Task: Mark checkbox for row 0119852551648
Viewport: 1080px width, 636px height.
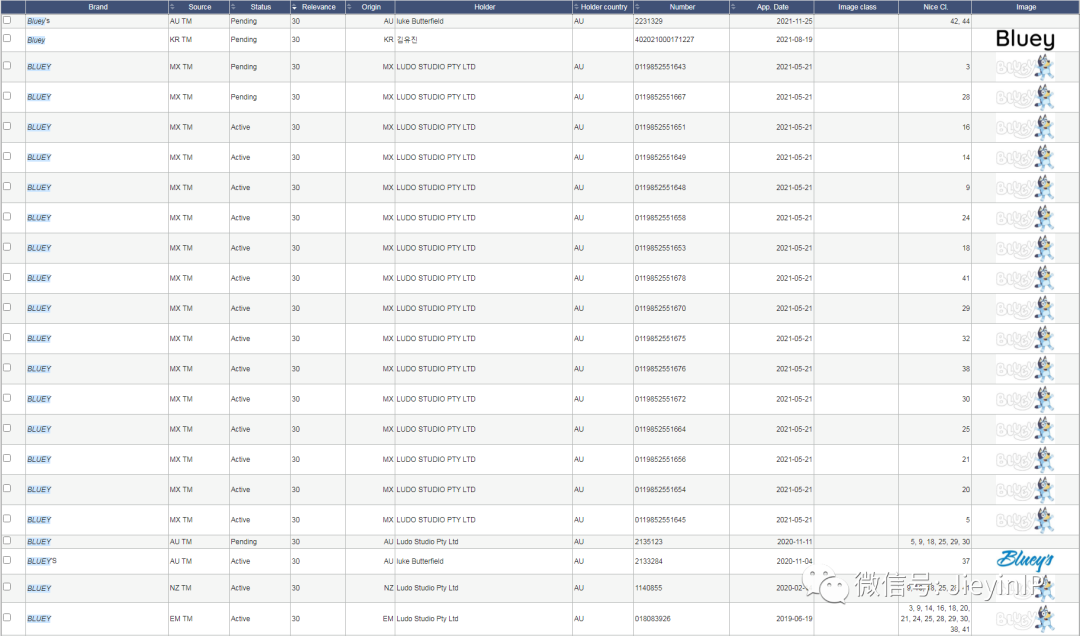Action: pos(7,186)
